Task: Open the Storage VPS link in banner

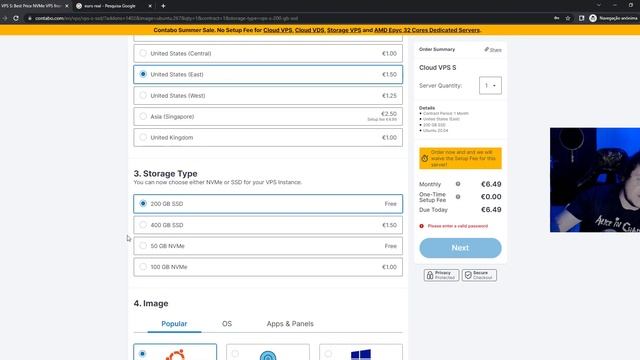Action: (x=344, y=30)
